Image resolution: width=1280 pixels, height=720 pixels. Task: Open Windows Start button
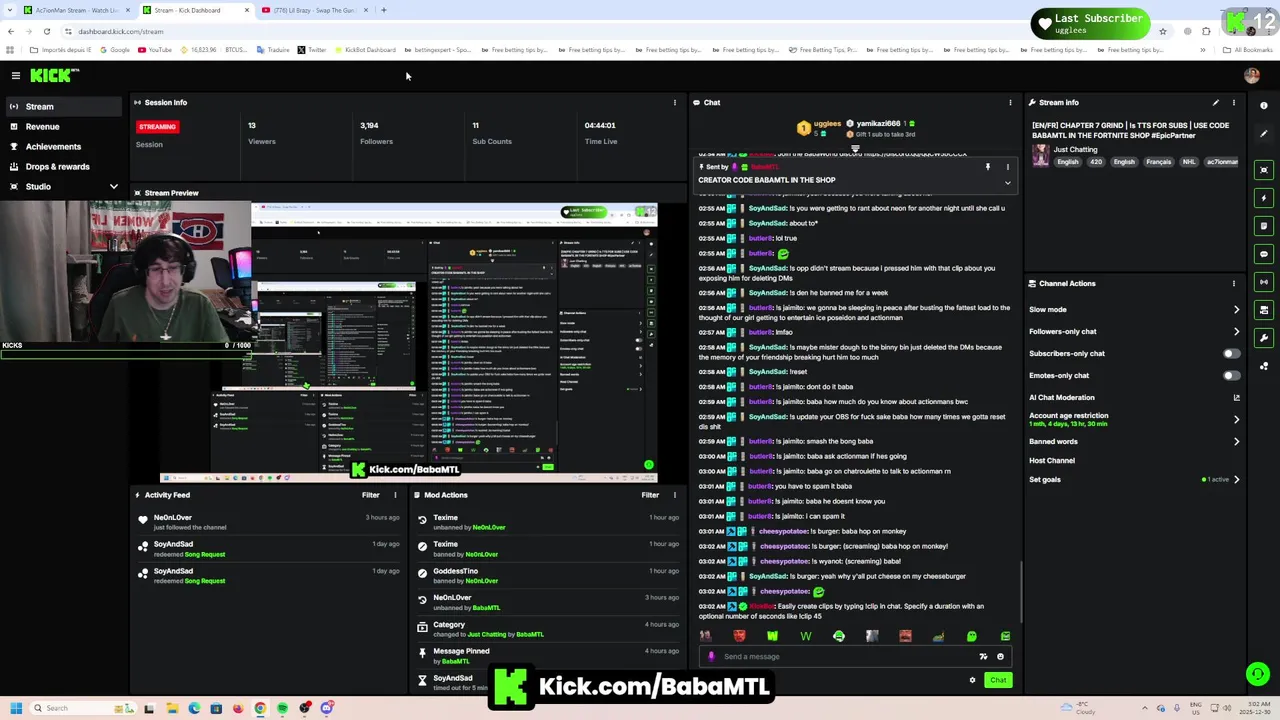click(15, 708)
